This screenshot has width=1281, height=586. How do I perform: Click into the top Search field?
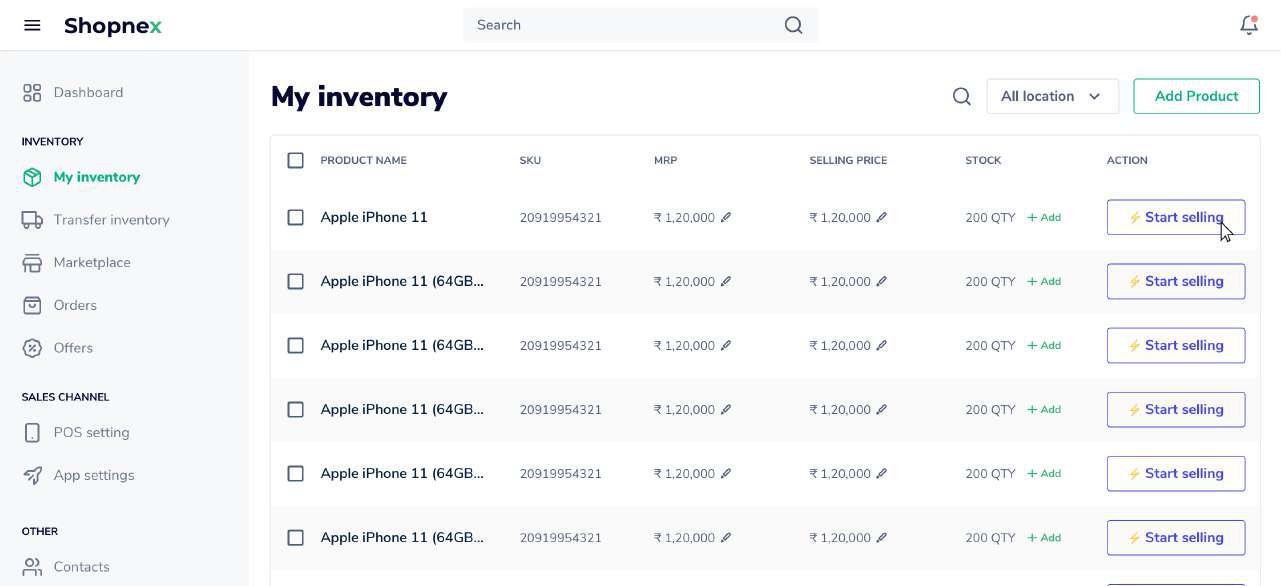(620, 25)
